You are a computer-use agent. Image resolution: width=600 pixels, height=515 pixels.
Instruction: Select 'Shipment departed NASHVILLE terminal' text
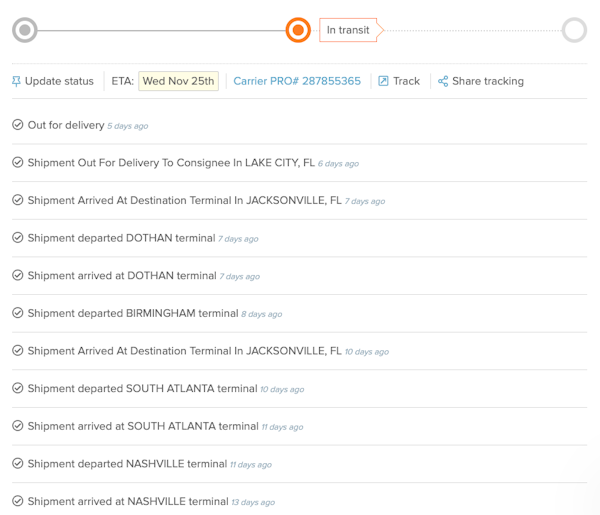coord(127,464)
